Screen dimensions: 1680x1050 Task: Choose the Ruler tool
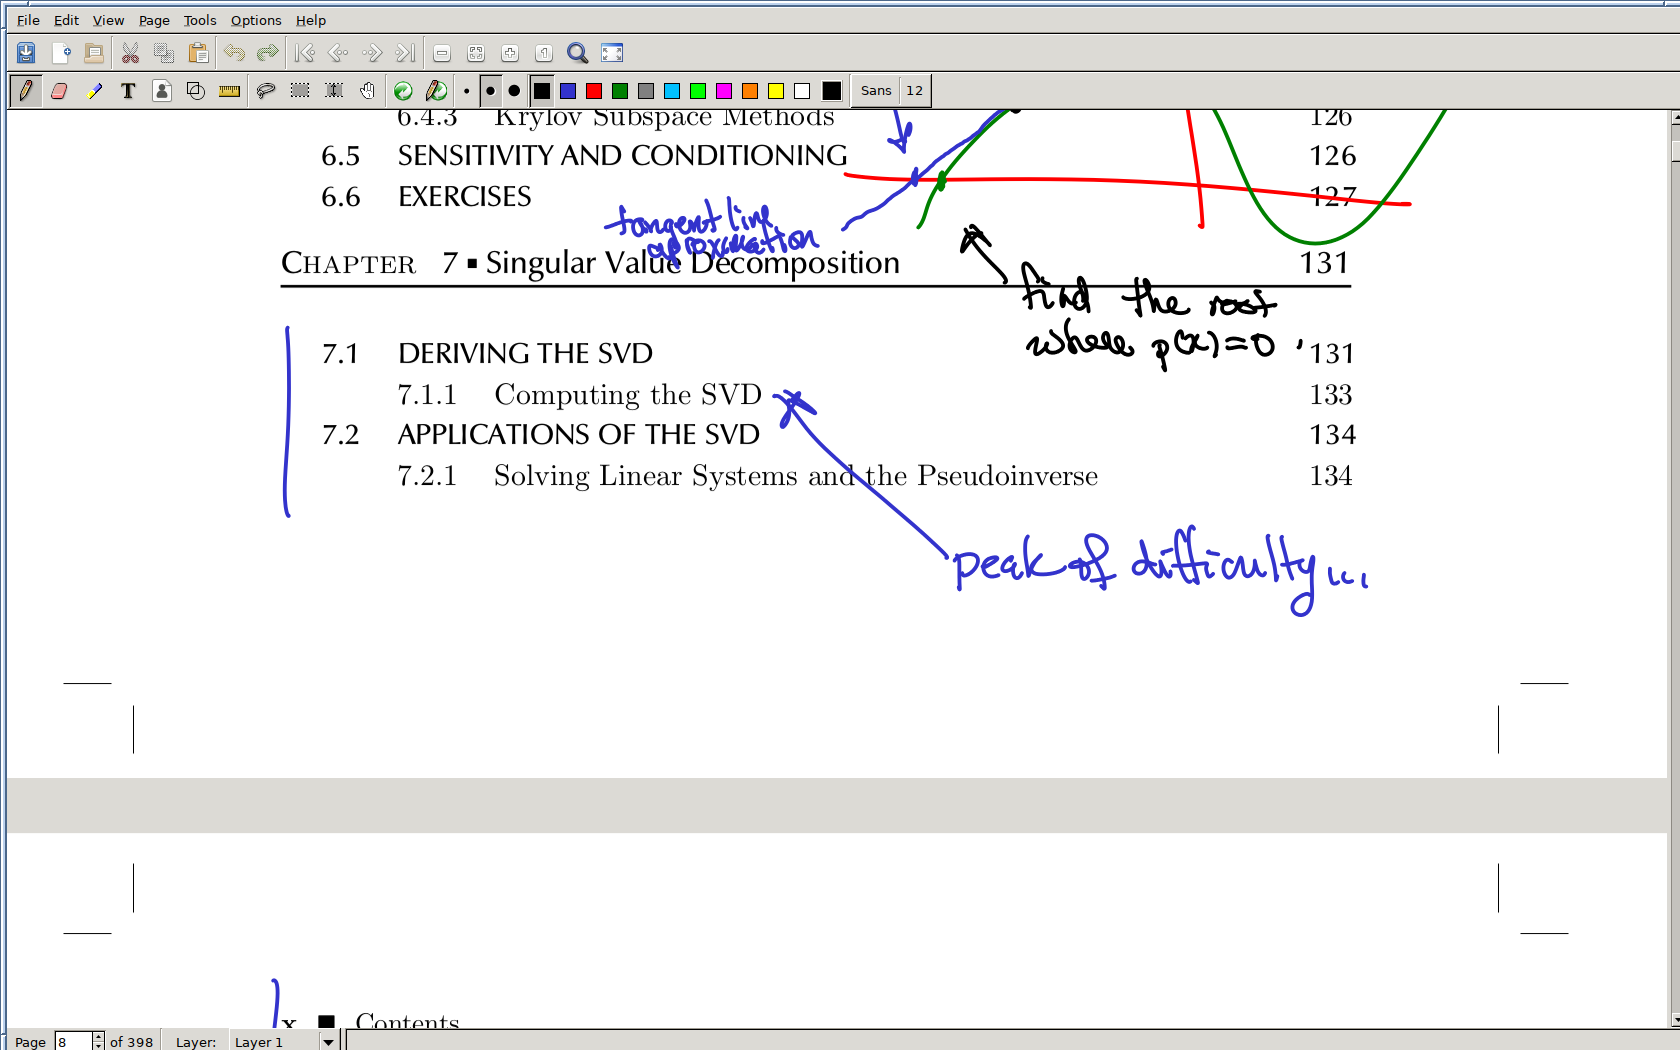229,91
